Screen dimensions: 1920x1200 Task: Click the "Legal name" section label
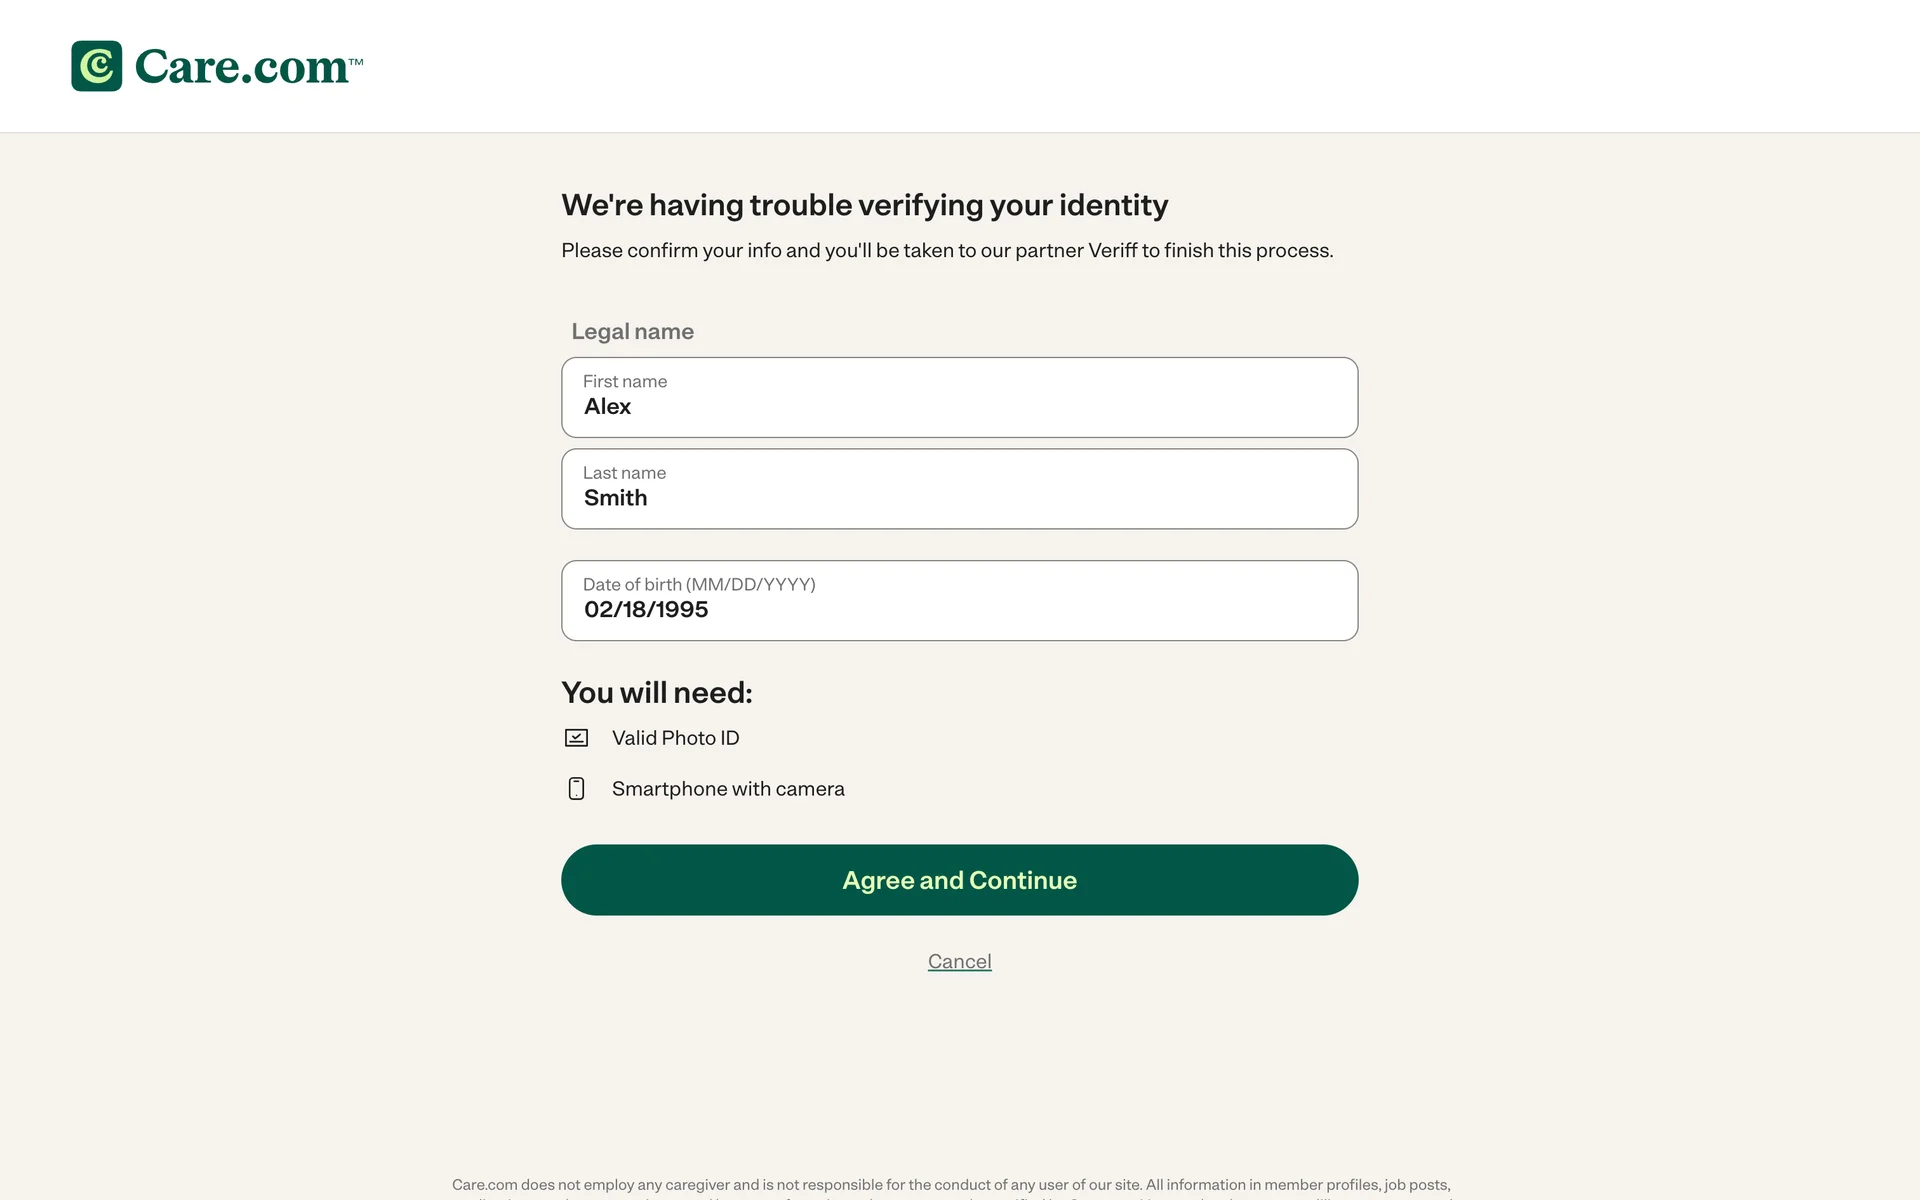coord(632,331)
